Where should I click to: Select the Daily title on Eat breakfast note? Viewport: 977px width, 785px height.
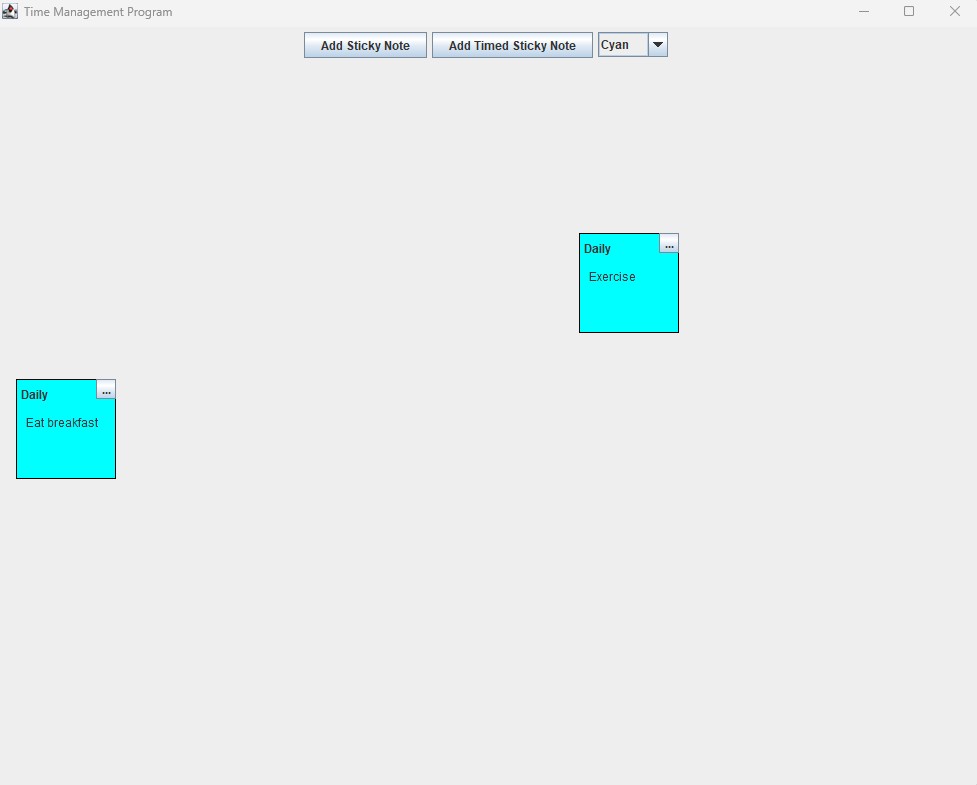click(34, 395)
